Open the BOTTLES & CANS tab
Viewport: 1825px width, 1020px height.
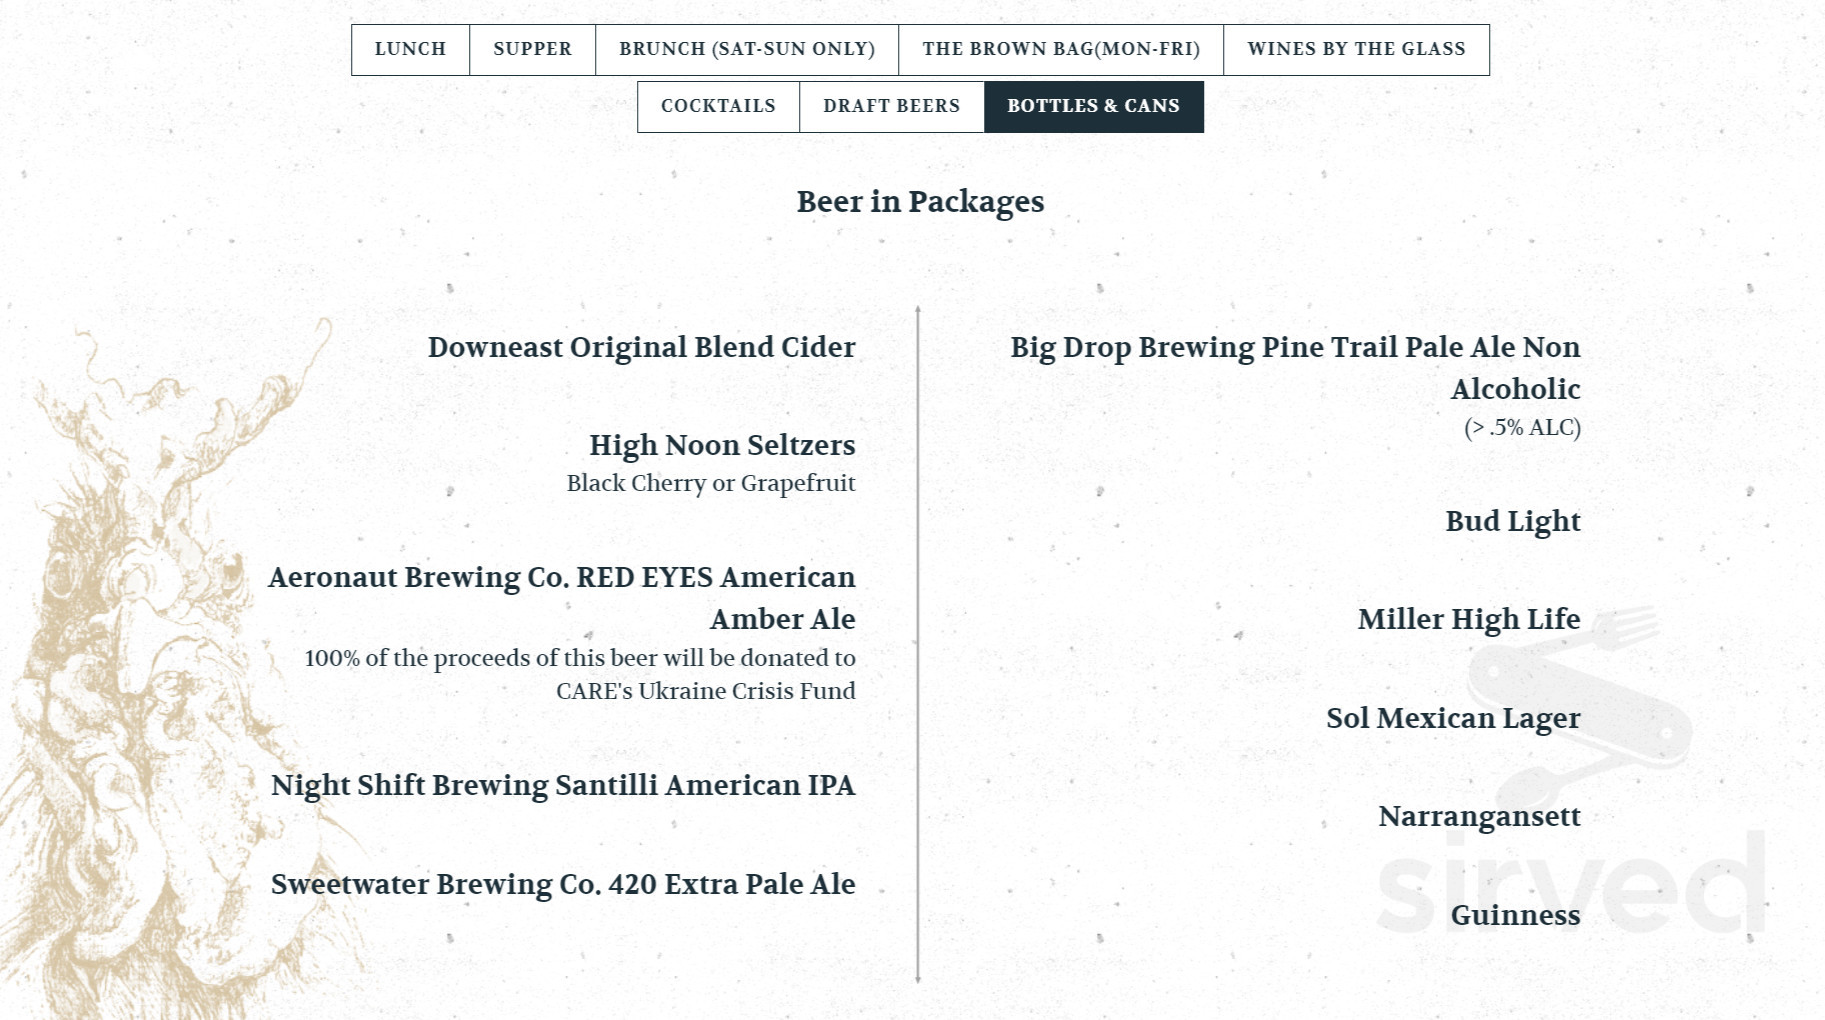pyautogui.click(x=1094, y=105)
